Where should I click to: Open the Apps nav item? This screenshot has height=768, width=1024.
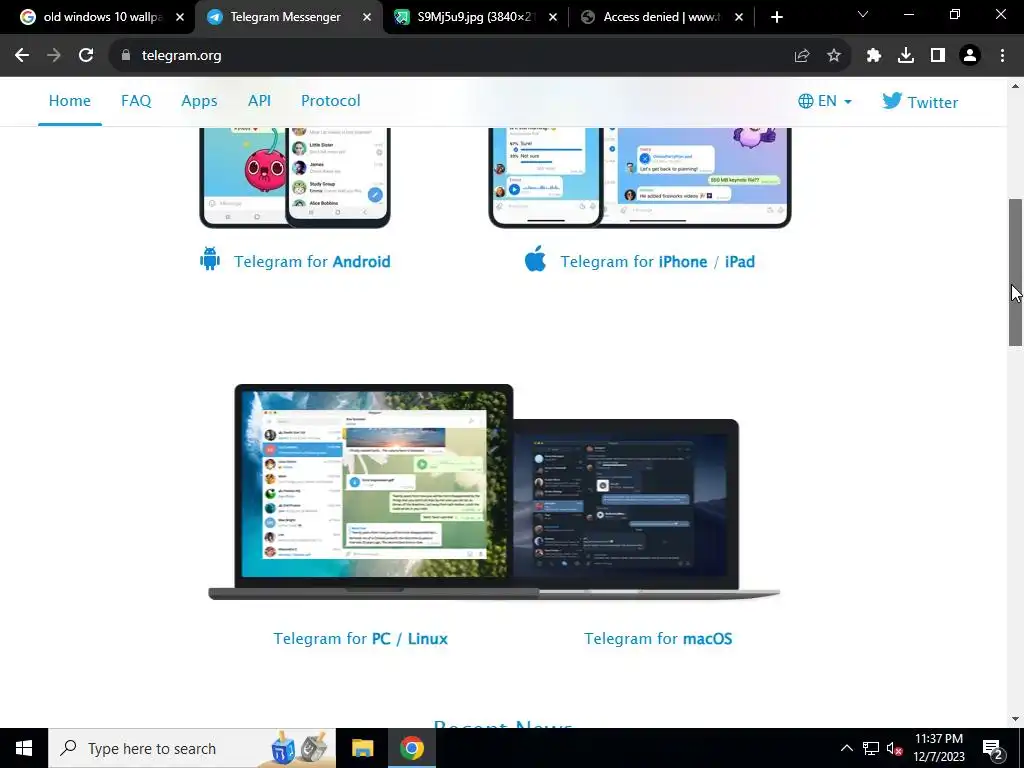199,101
